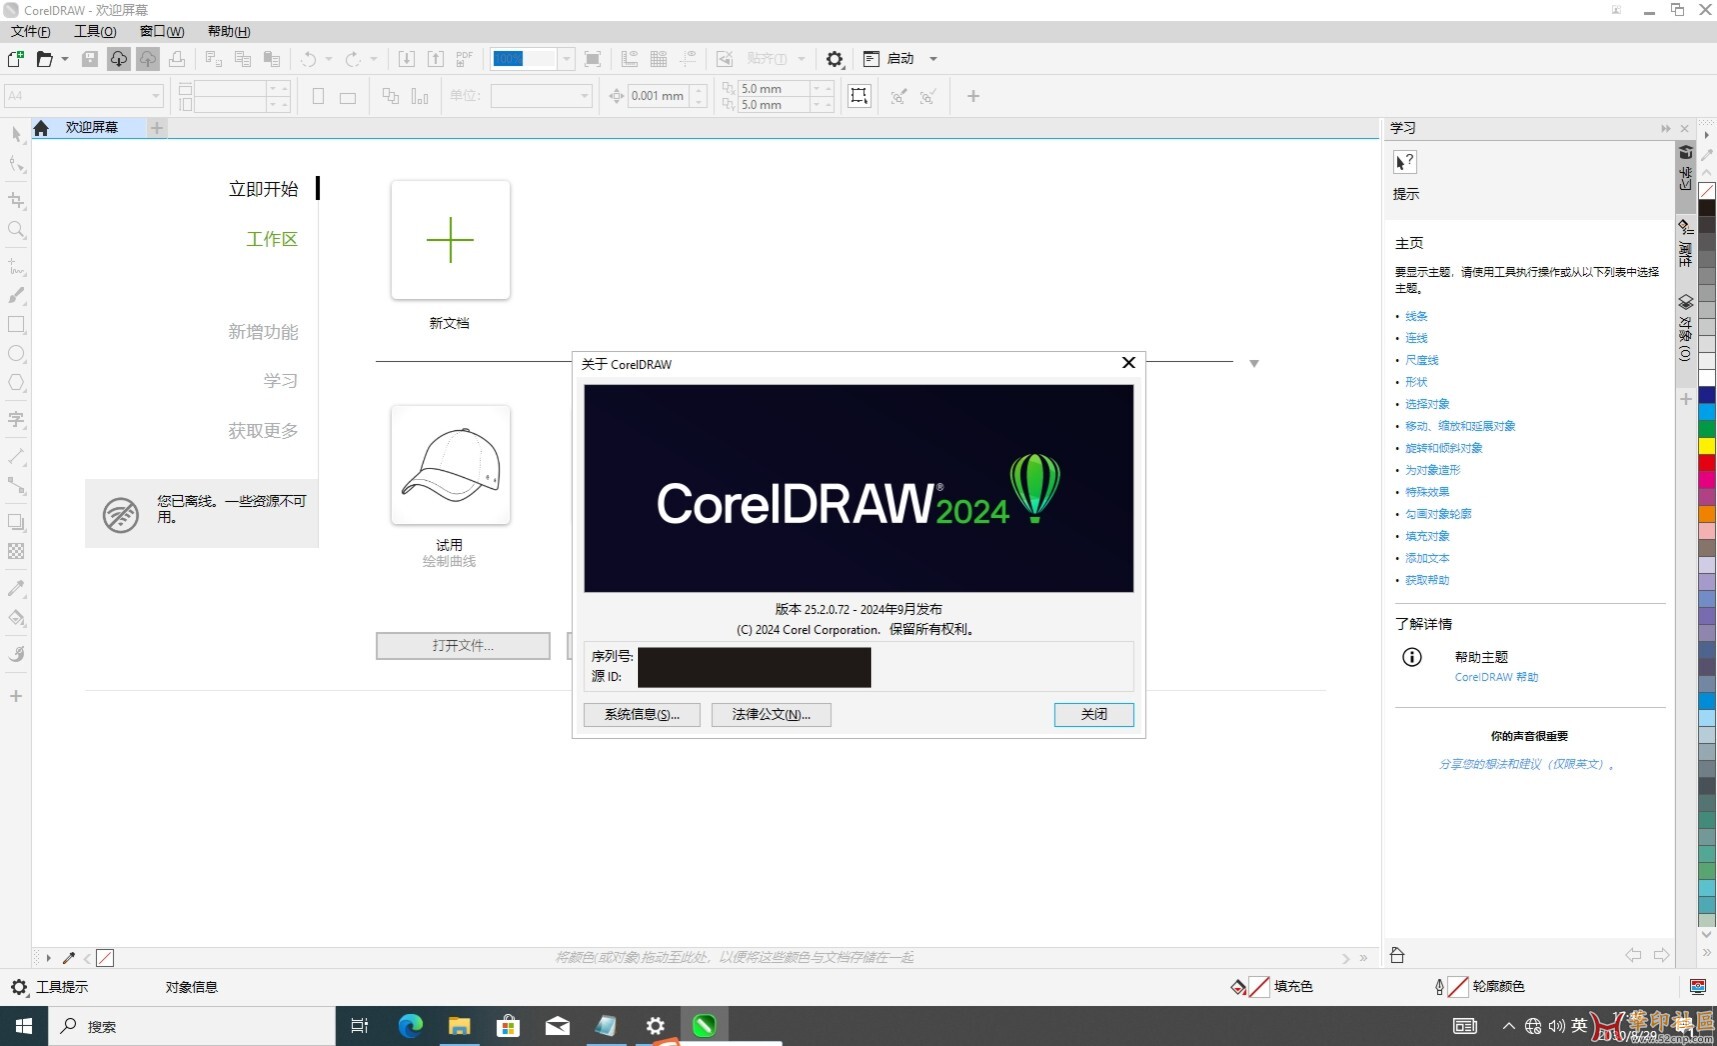Click the New document thumbnail
The height and width of the screenshot is (1046, 1717).
(x=451, y=240)
